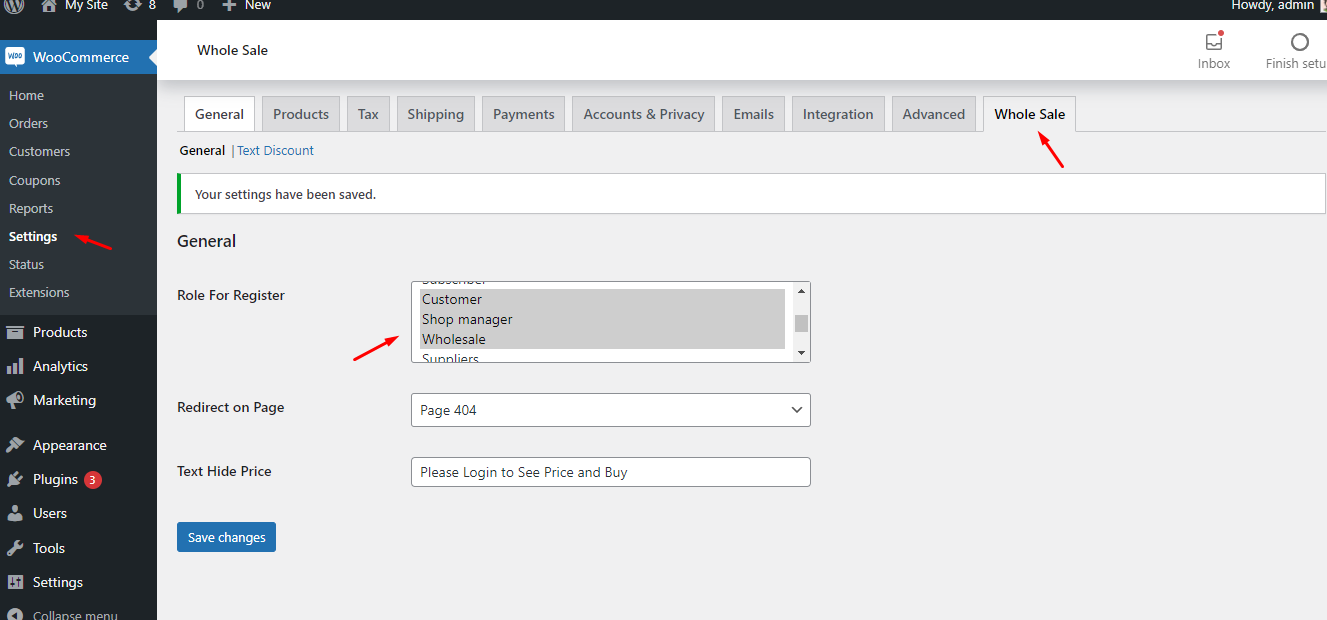
Task: Open WooCommerce Status page
Action: [27, 265]
